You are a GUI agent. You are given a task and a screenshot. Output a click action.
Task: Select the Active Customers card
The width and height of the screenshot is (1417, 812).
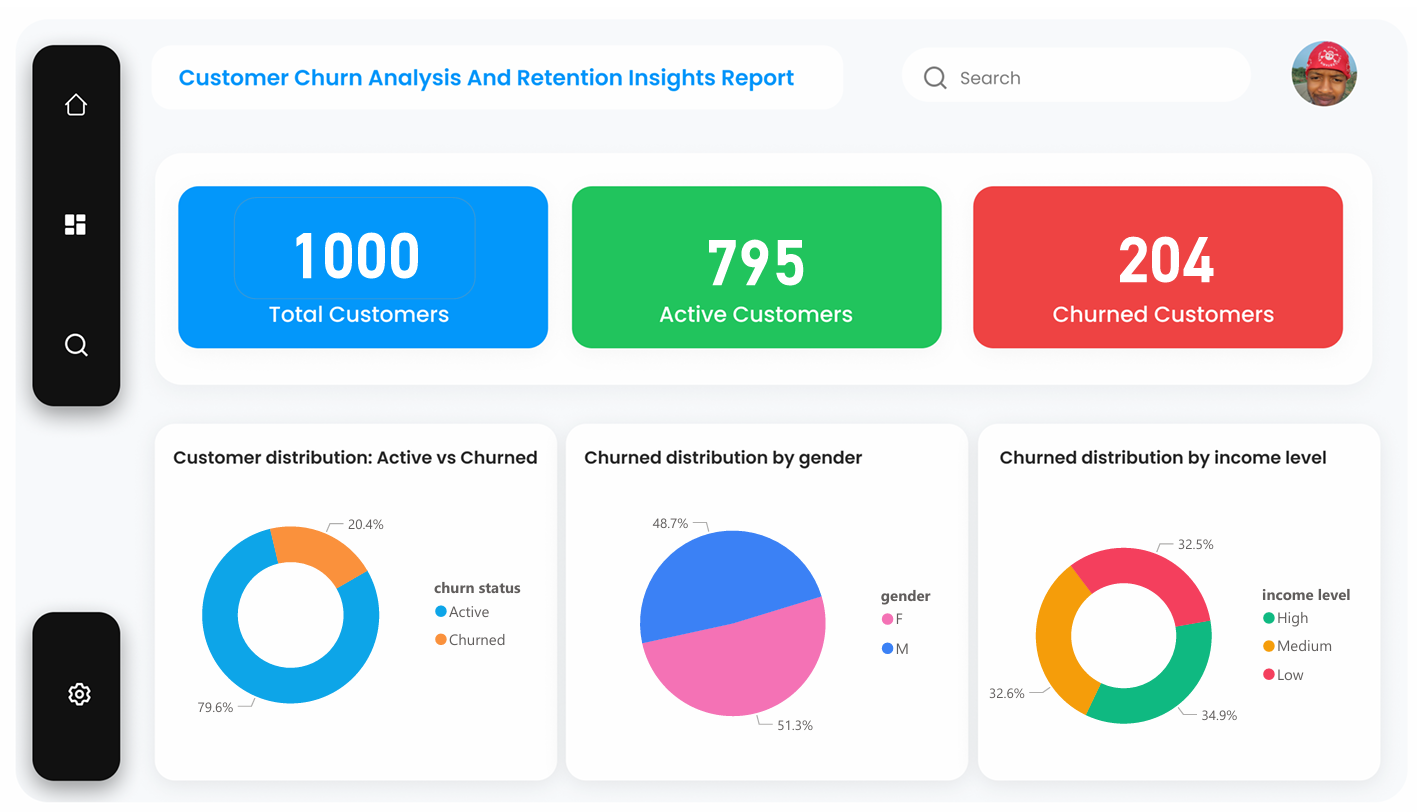click(x=756, y=267)
